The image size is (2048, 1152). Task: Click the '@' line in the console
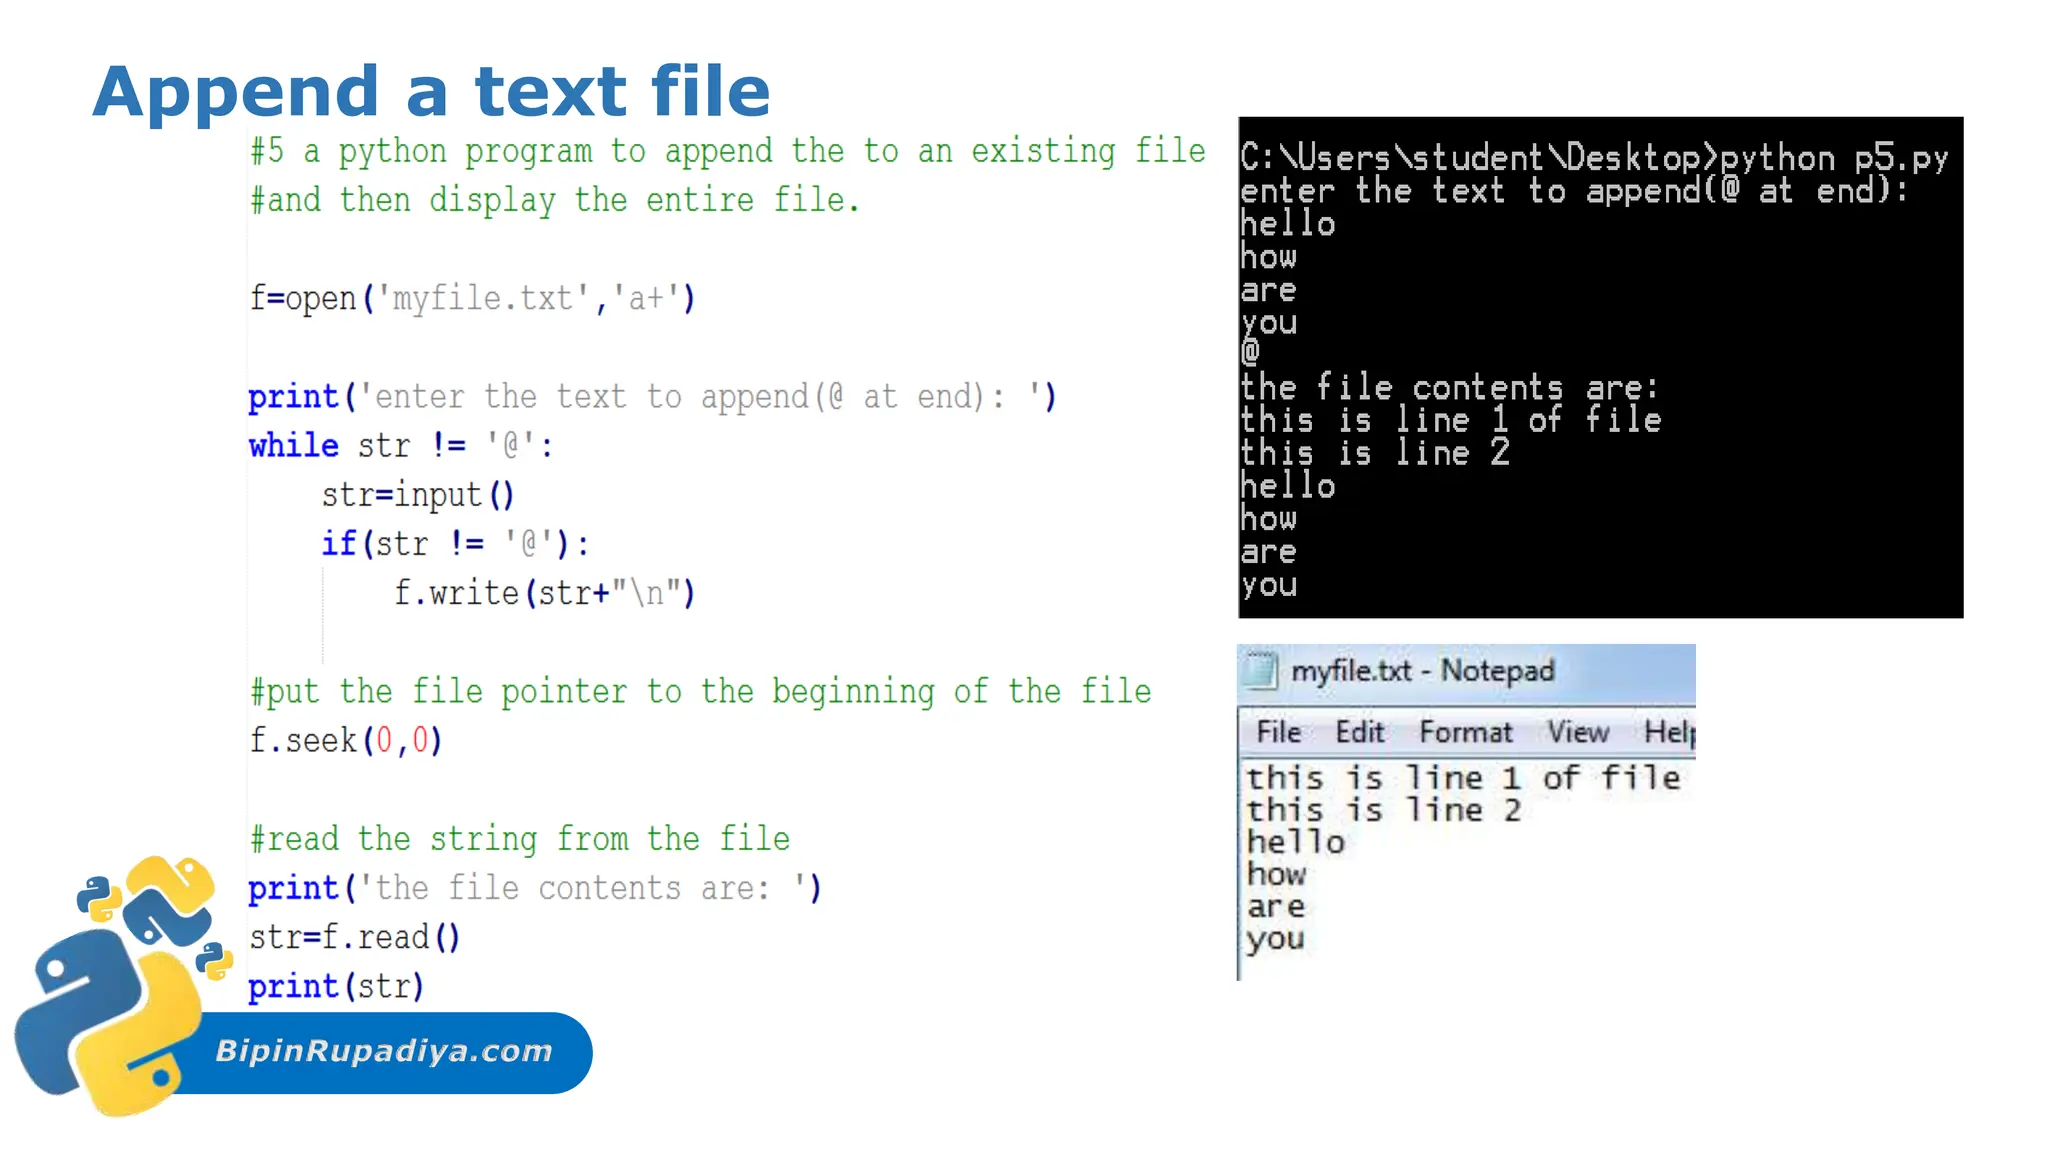click(x=1250, y=352)
